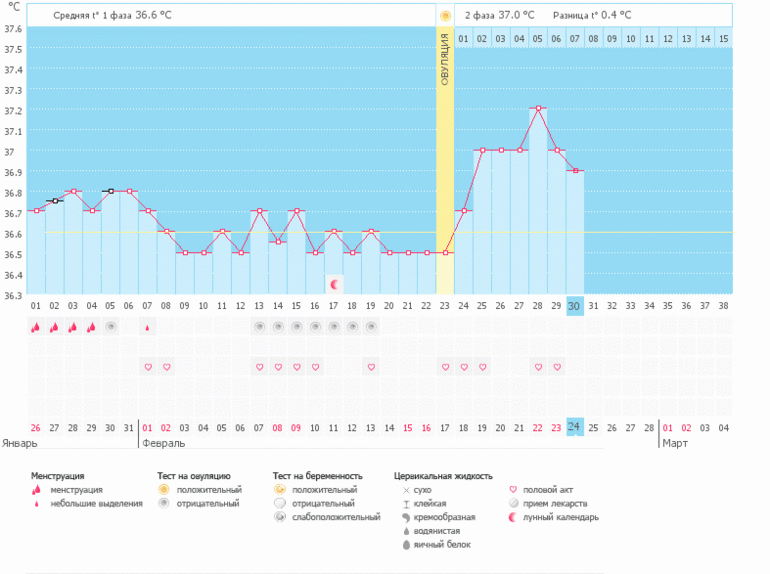
Task: Select the menstruation drop icon on cycle day 01
Action: coord(36,327)
